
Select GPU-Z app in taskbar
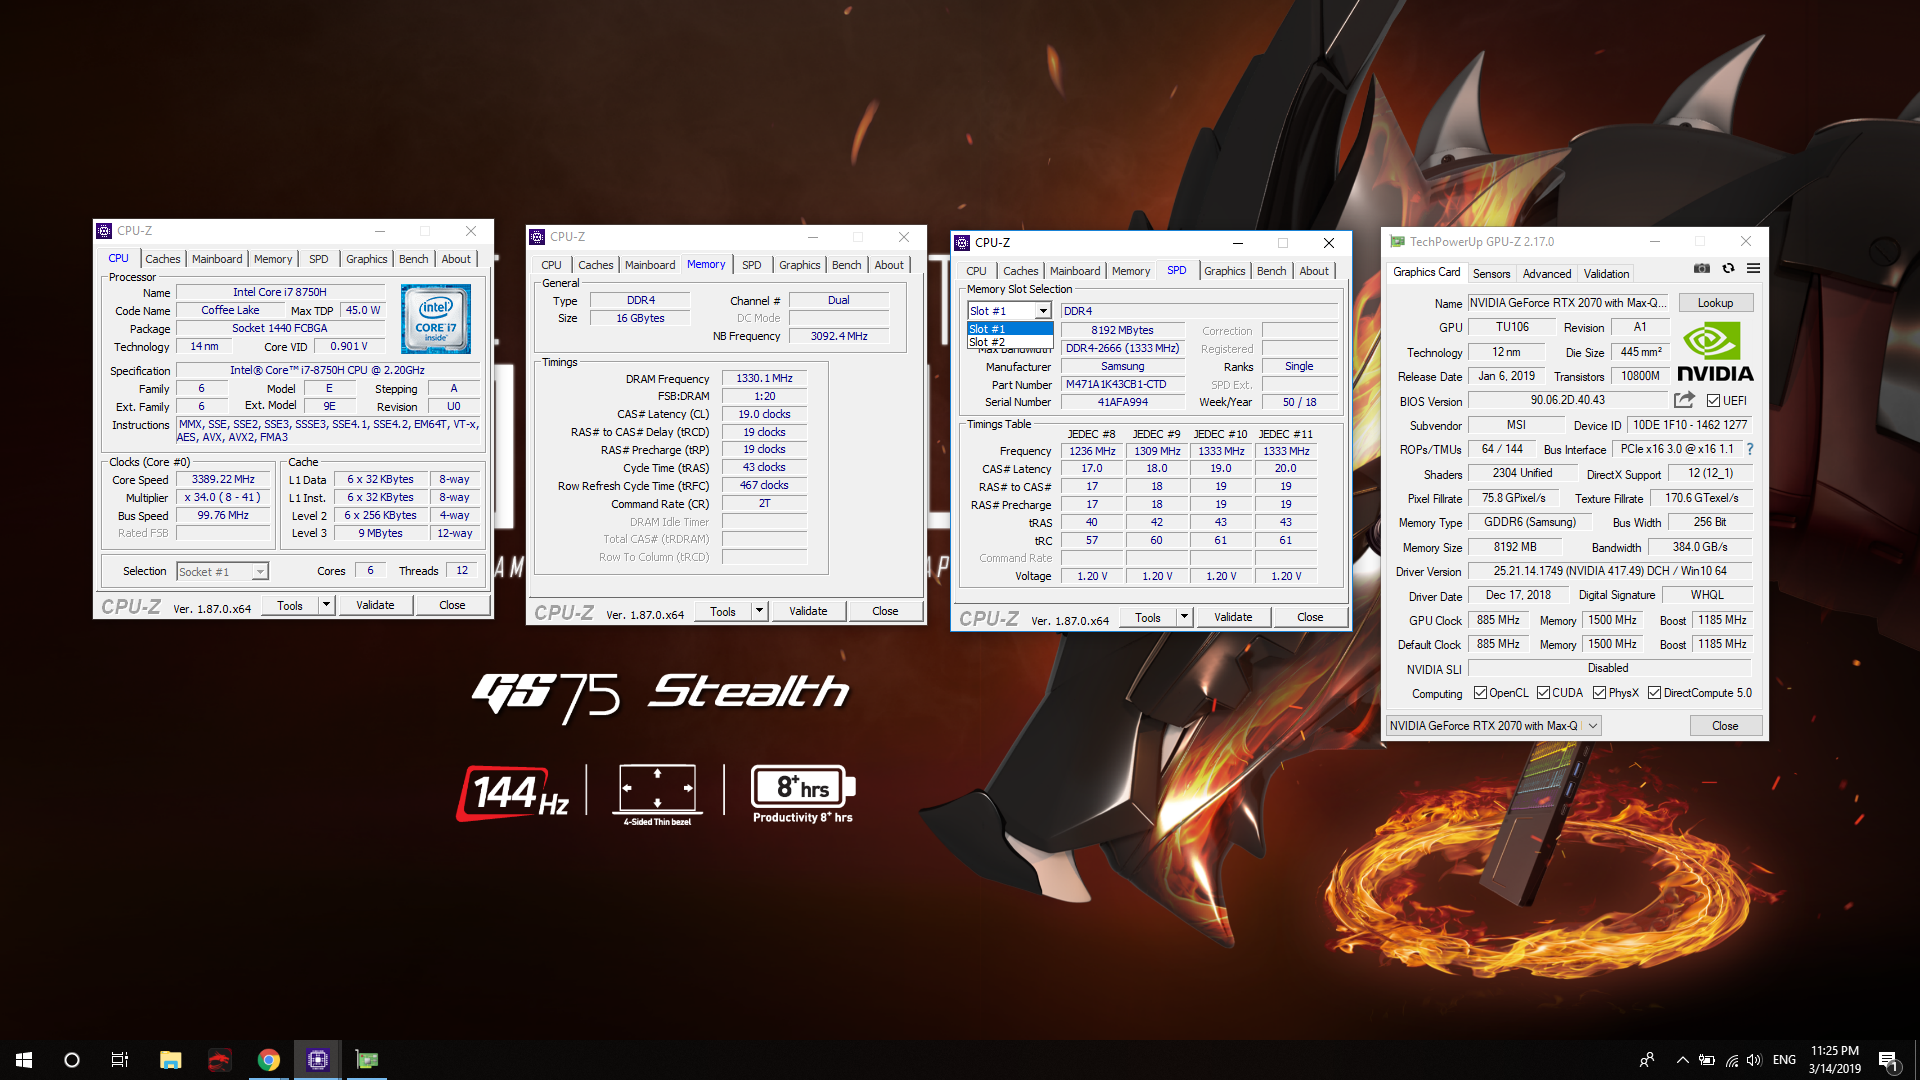click(366, 1060)
